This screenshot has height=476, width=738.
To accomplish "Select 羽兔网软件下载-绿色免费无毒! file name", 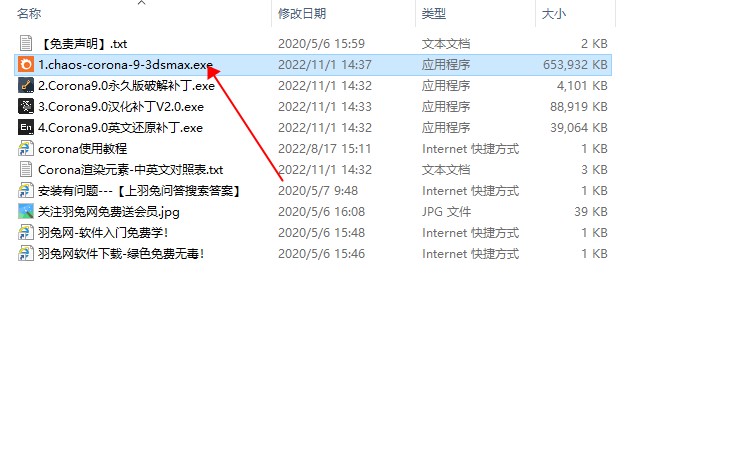I will [x=121, y=254].
